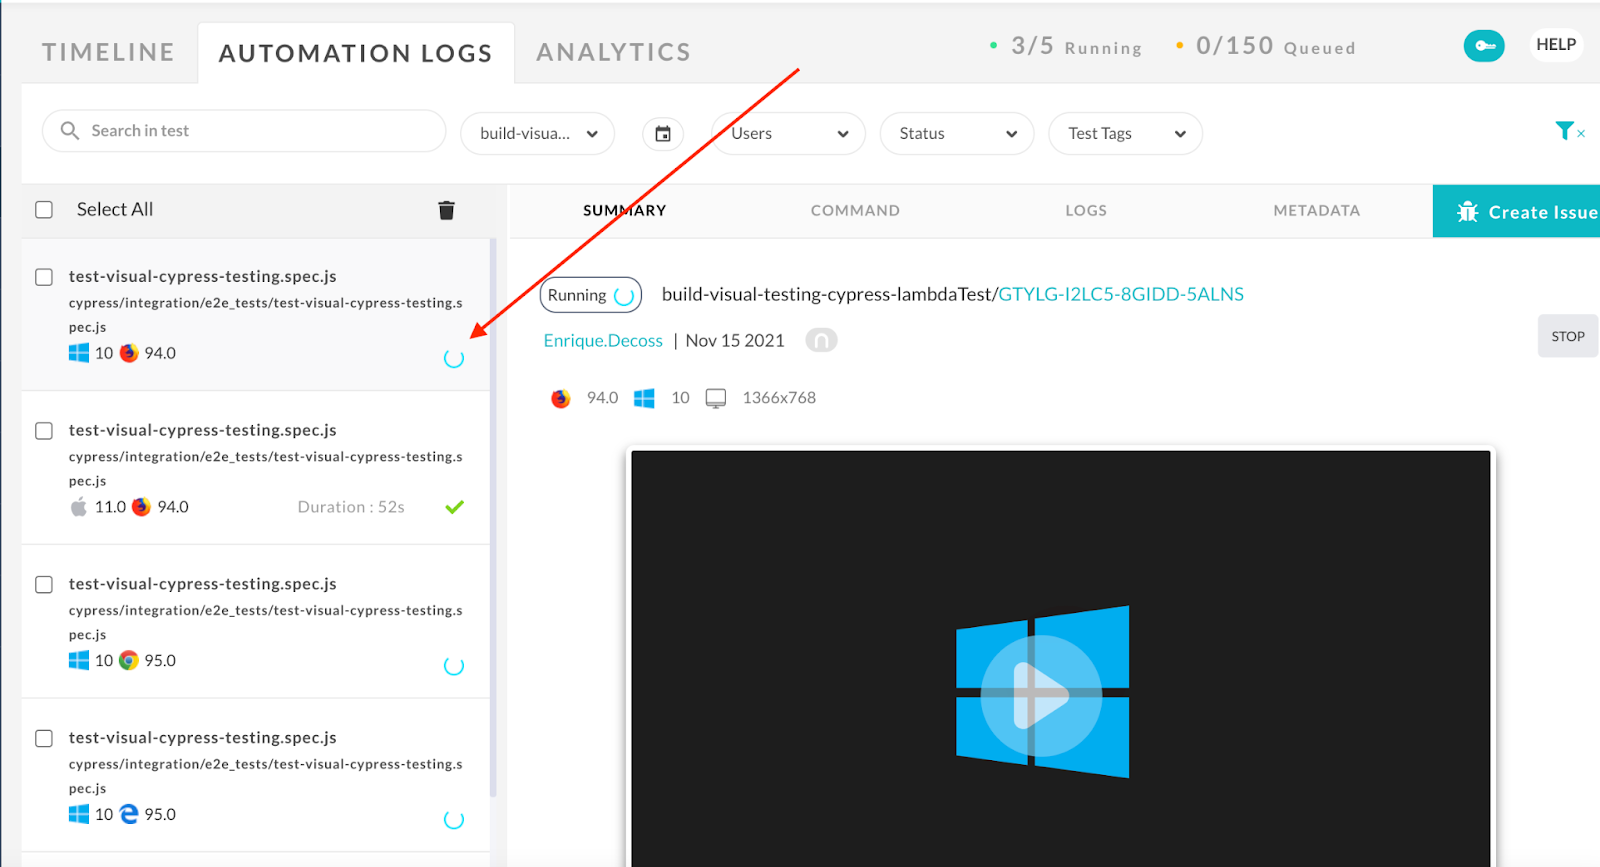Select checkbox for Chrome 95.0 test
Viewport: 1600px width, 867px height.
(44, 585)
